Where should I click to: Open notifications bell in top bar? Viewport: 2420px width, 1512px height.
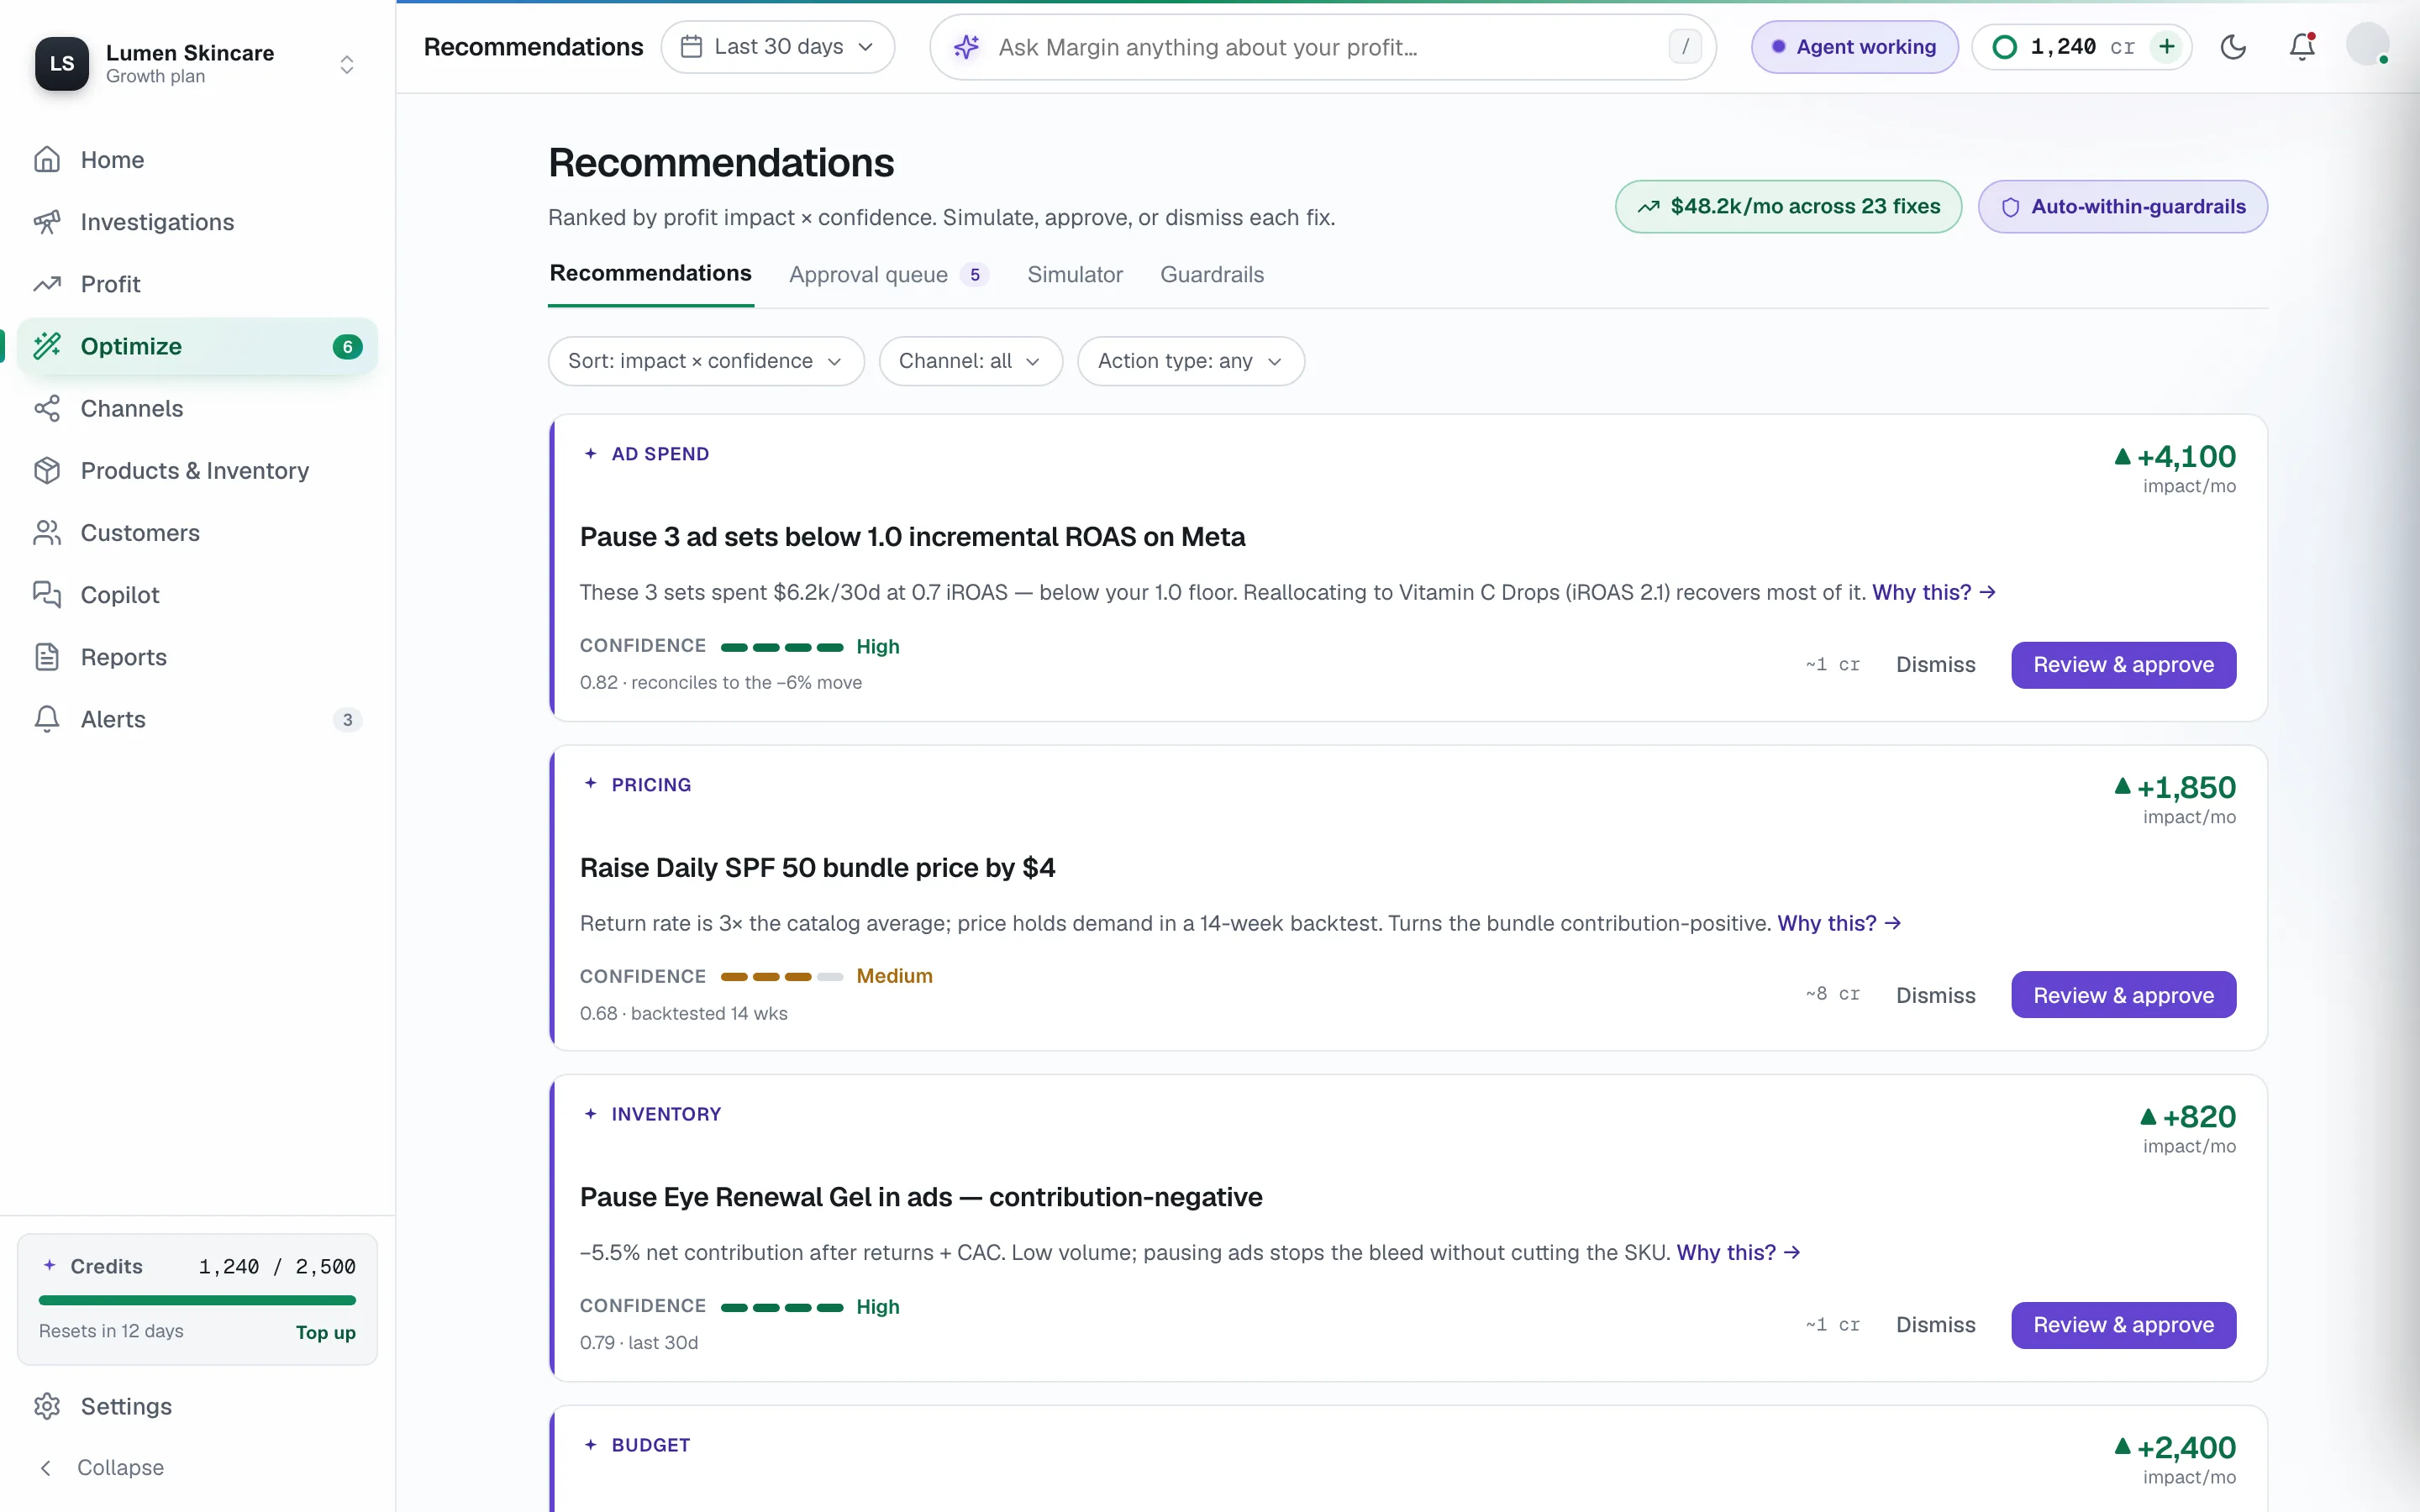click(x=2302, y=47)
